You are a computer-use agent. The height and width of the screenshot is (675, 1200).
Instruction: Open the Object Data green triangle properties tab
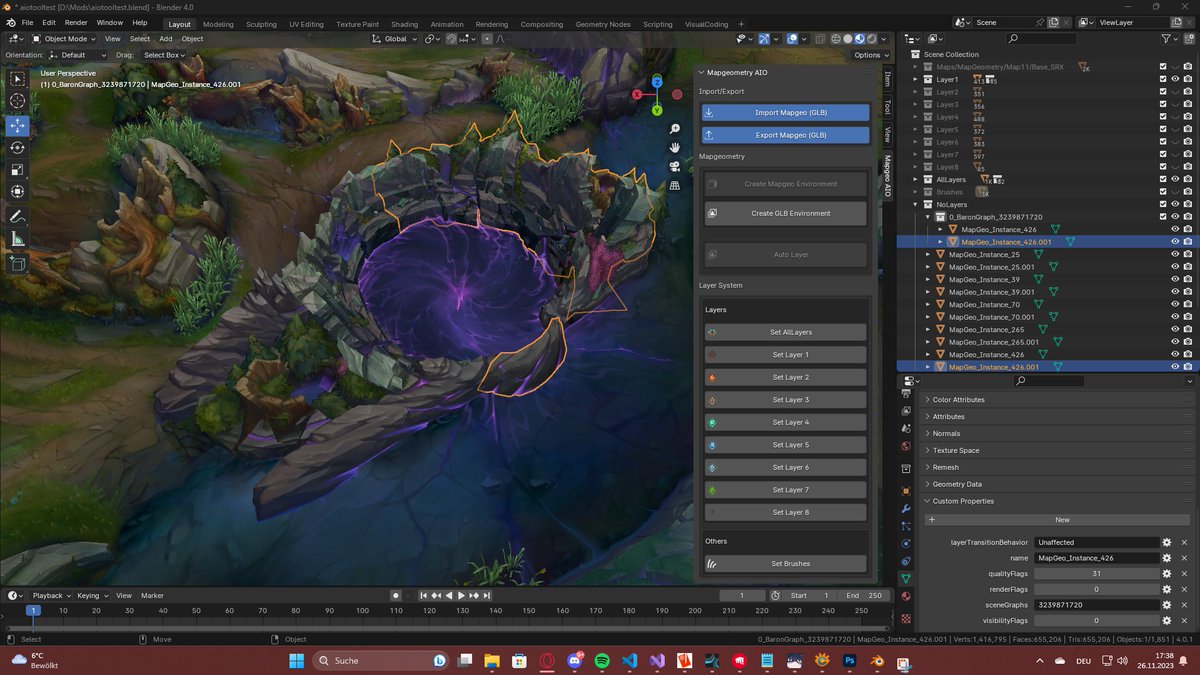906,578
